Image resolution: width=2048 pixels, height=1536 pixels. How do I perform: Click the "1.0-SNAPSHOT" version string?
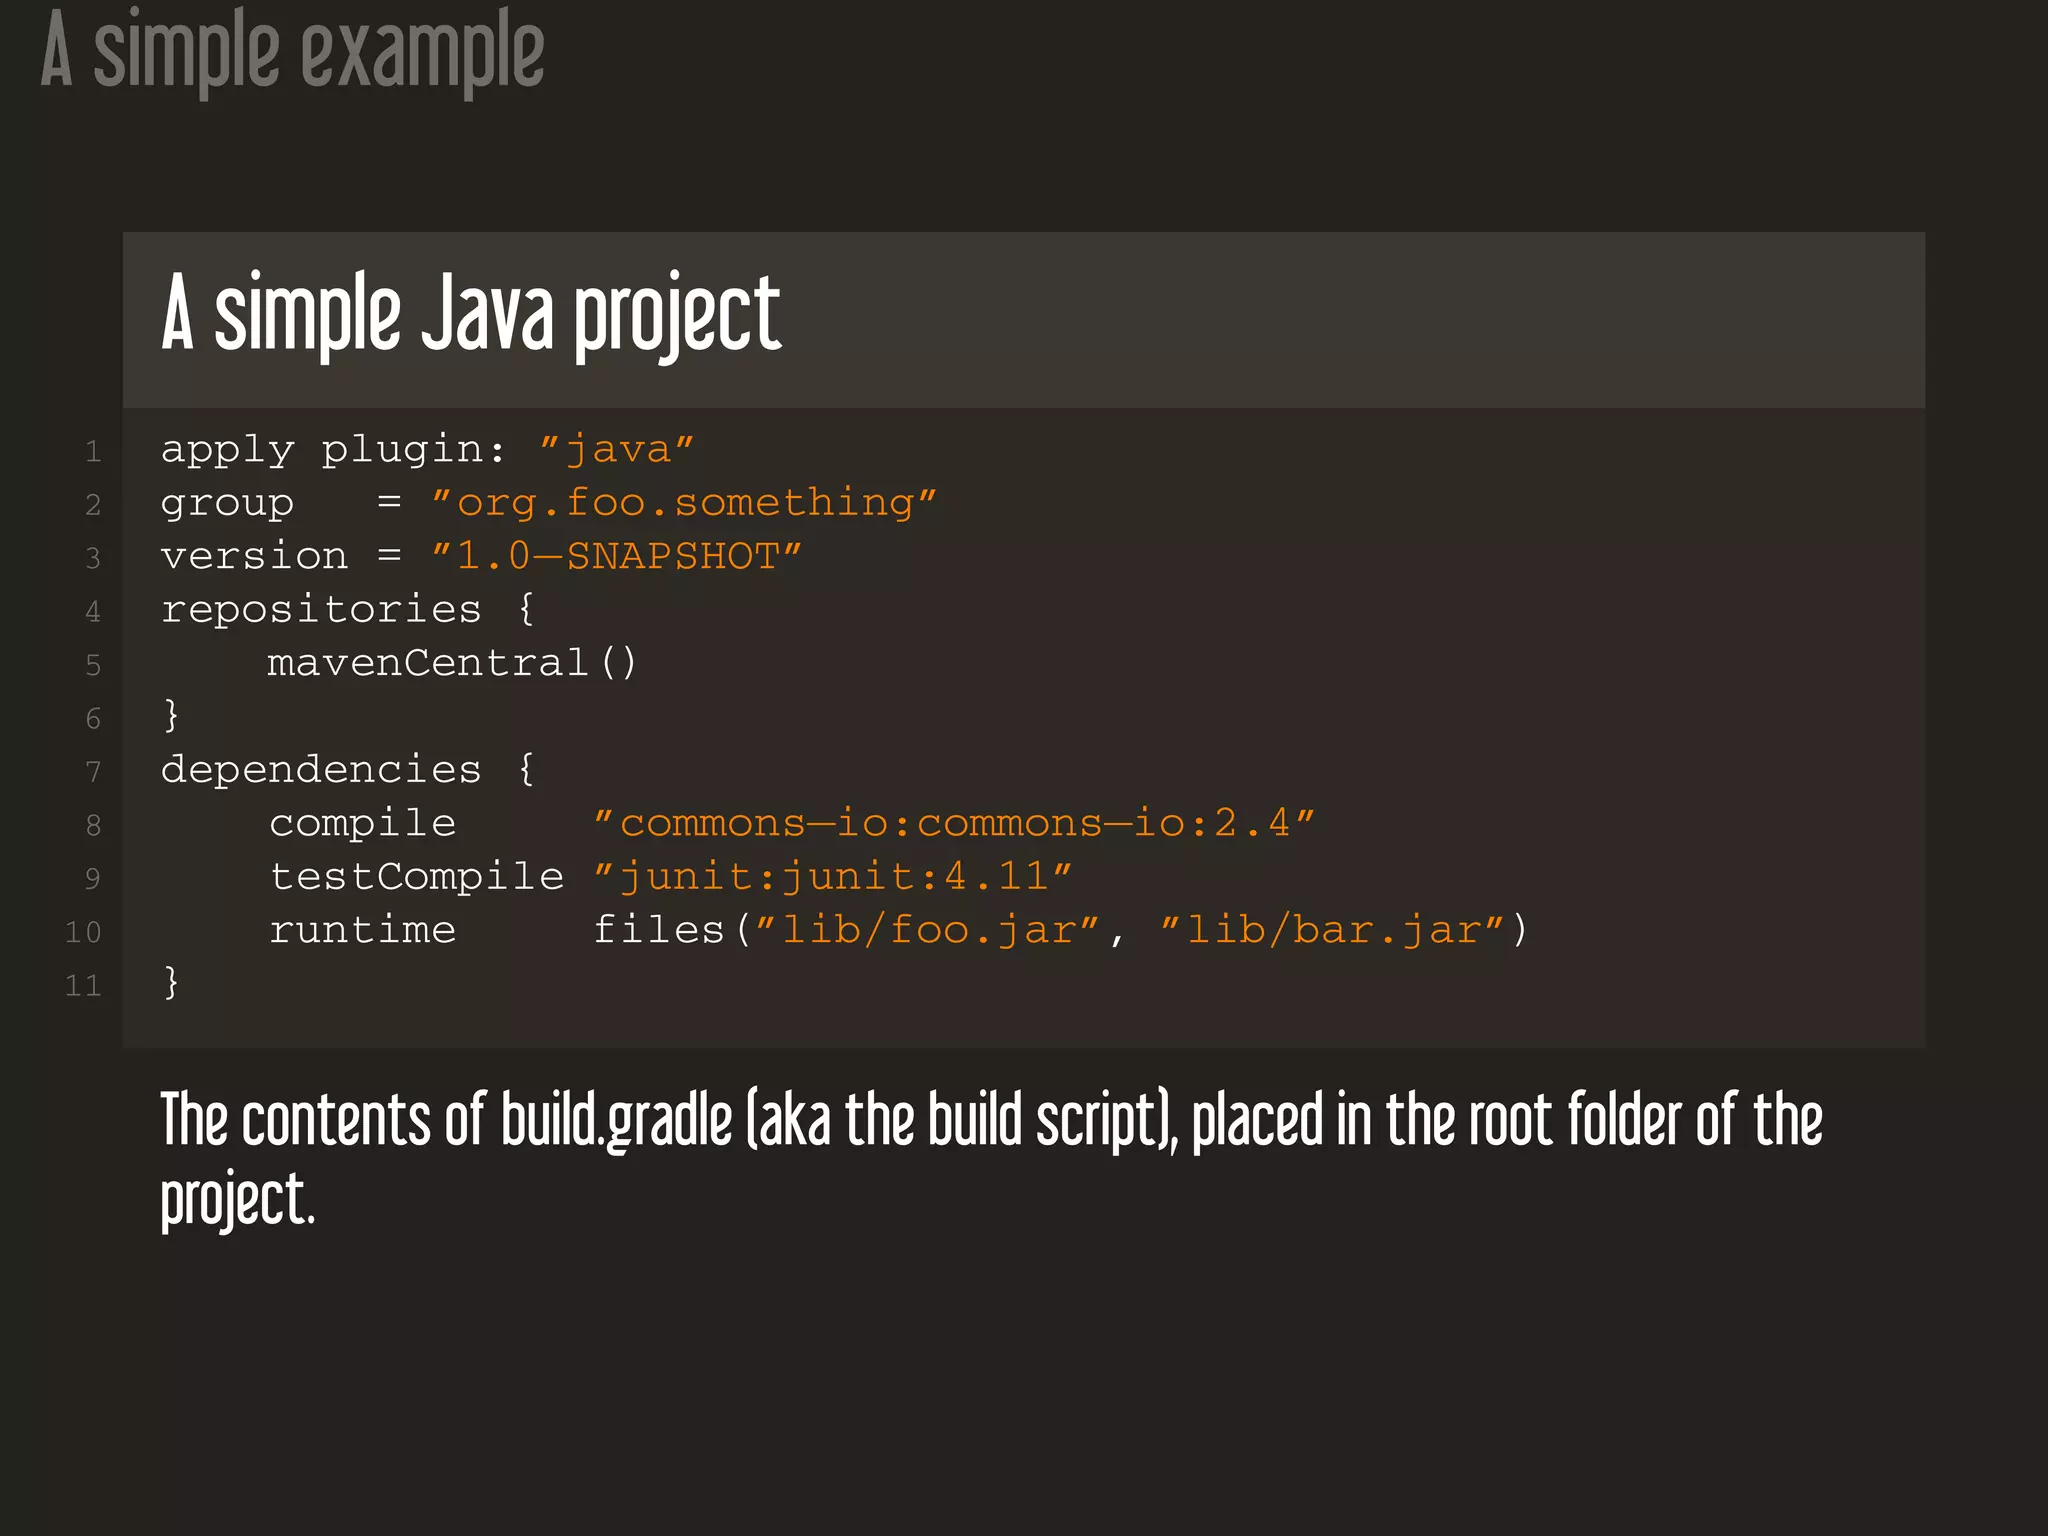616,556
